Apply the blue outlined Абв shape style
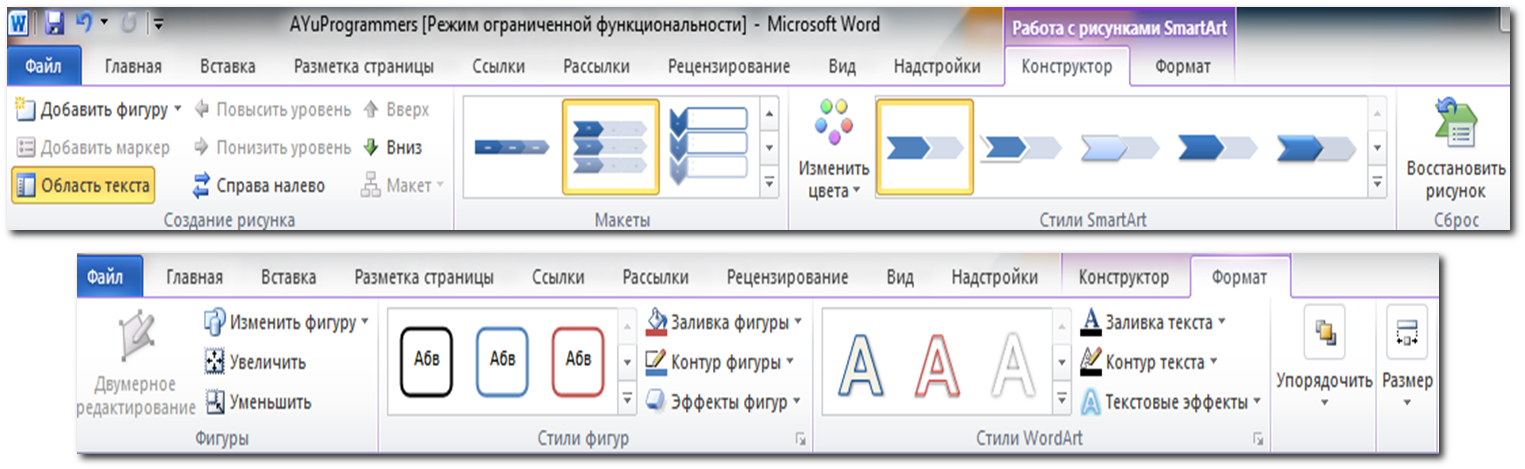This screenshot has width=1525, height=469. coord(503,360)
